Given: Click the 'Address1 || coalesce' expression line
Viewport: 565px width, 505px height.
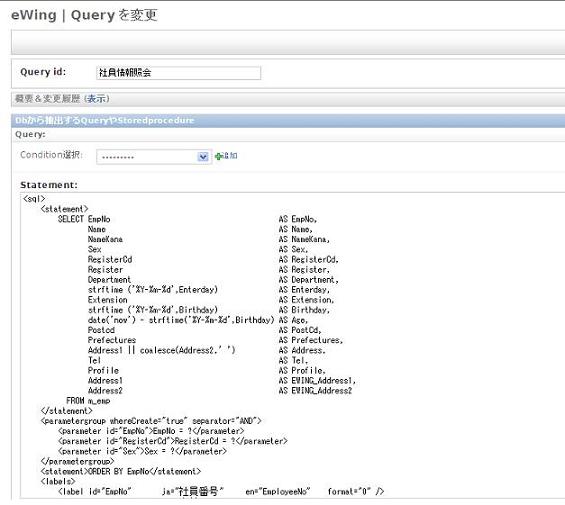Looking at the screenshot, I should [x=161, y=350].
